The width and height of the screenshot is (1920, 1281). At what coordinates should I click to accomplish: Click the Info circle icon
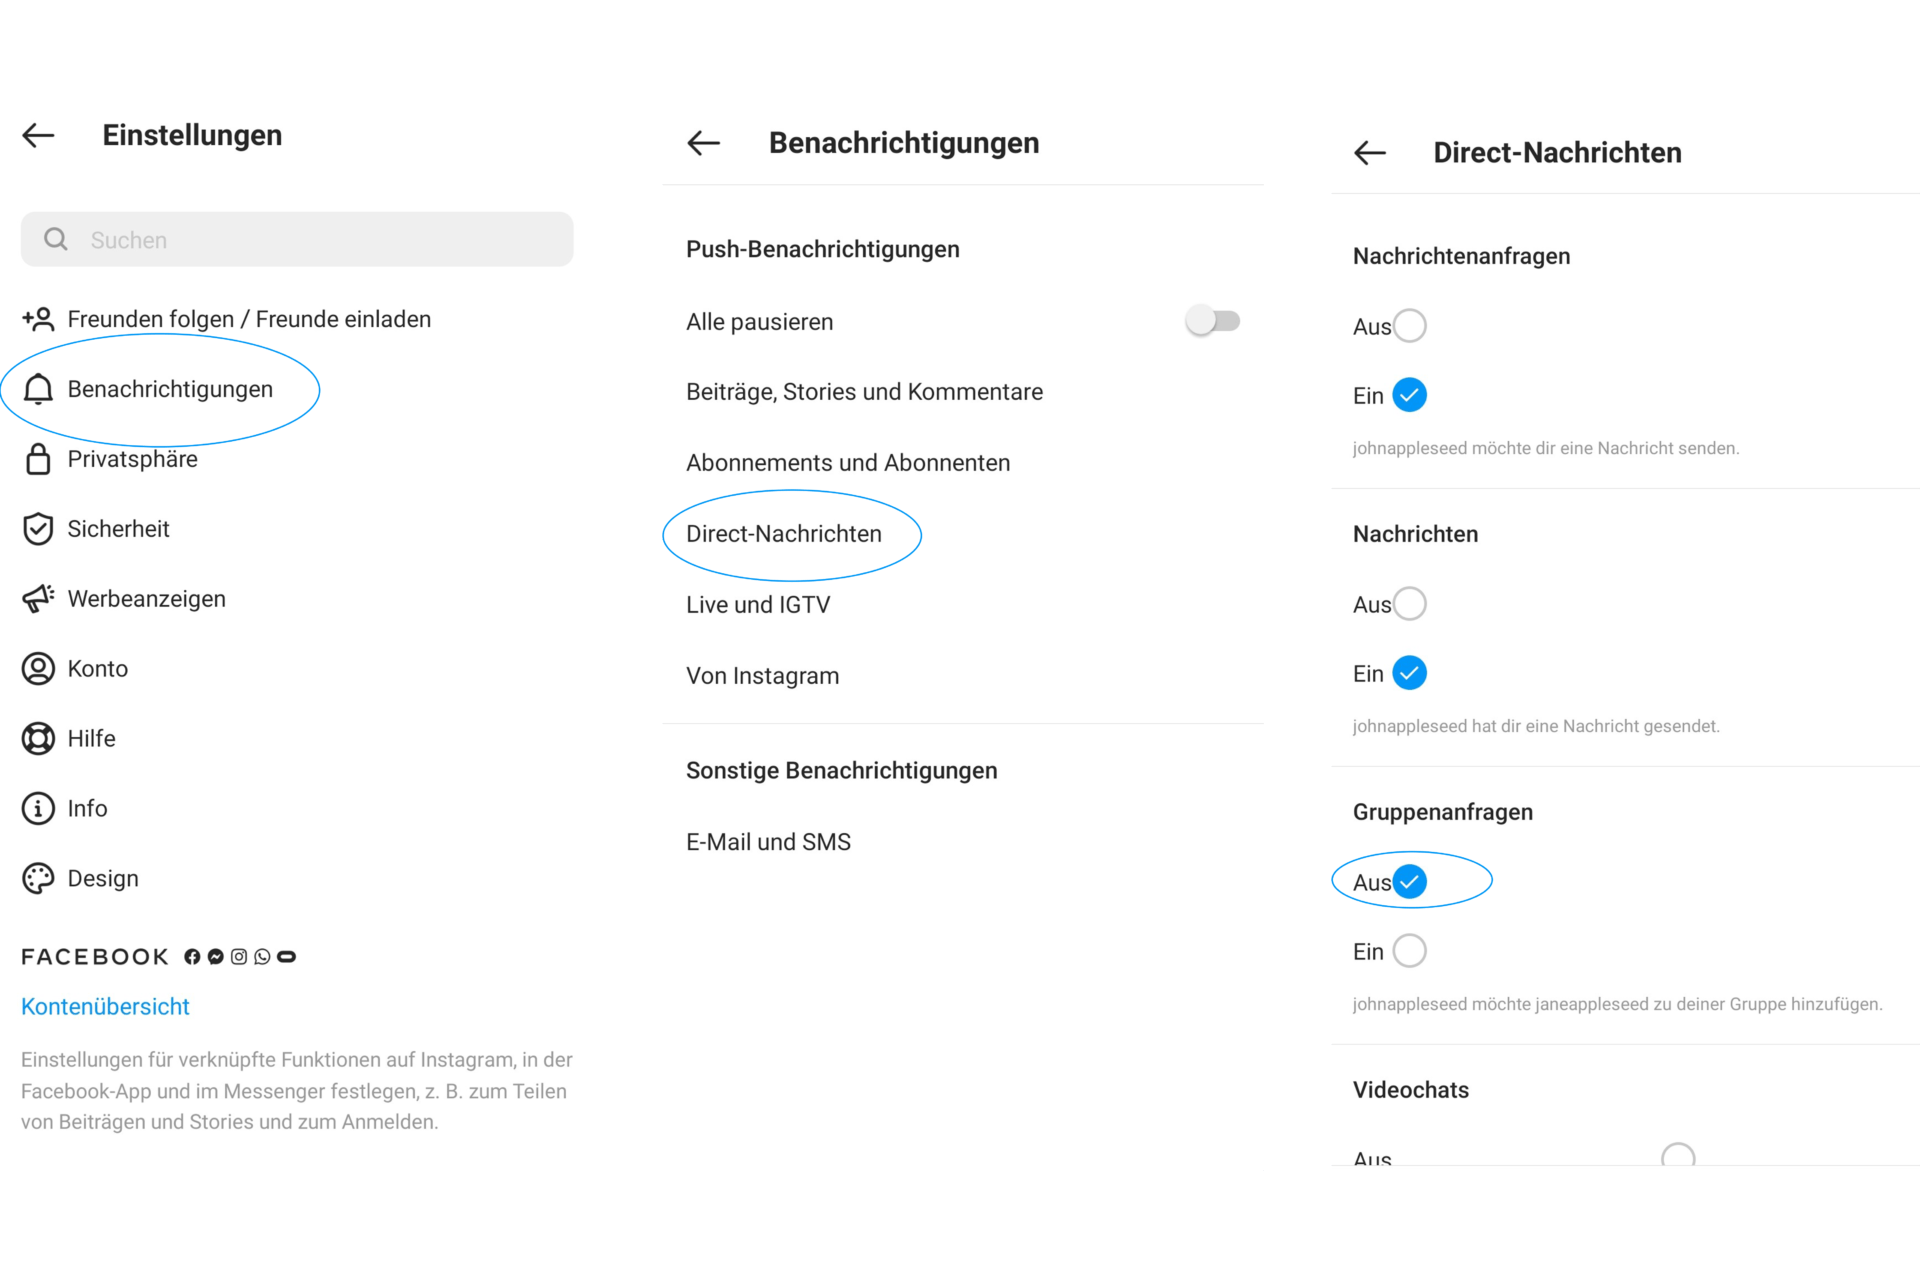38,809
